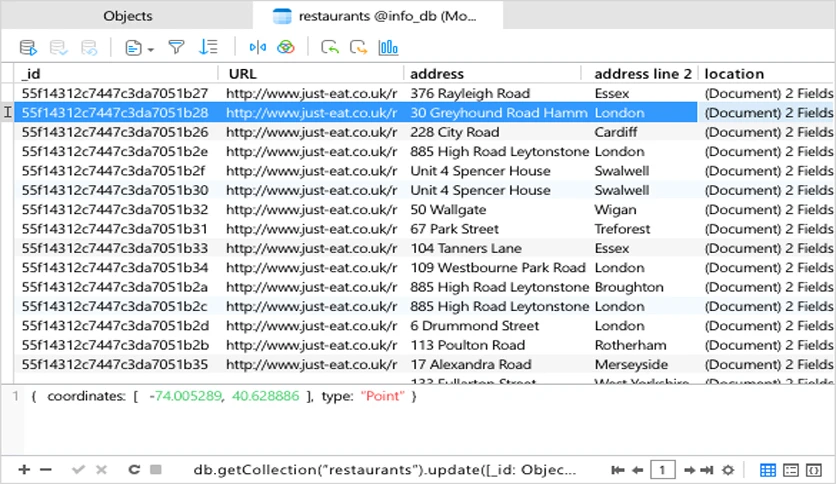This screenshot has width=836, height=484.
Task: Click the coordinates value -74.005289
Action: [185, 396]
